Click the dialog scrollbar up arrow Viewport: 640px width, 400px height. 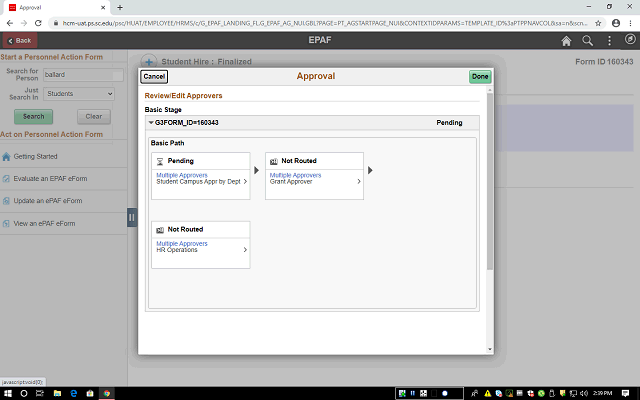point(490,90)
